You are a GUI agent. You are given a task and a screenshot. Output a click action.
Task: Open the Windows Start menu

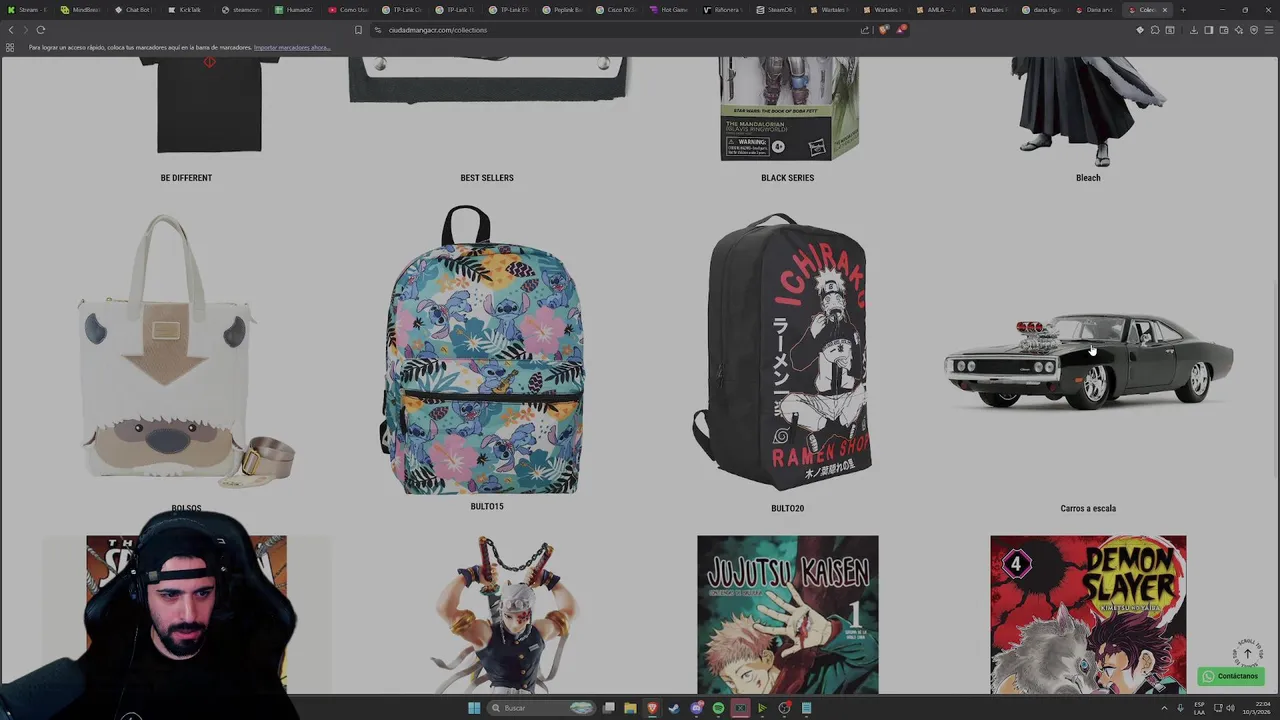point(474,708)
